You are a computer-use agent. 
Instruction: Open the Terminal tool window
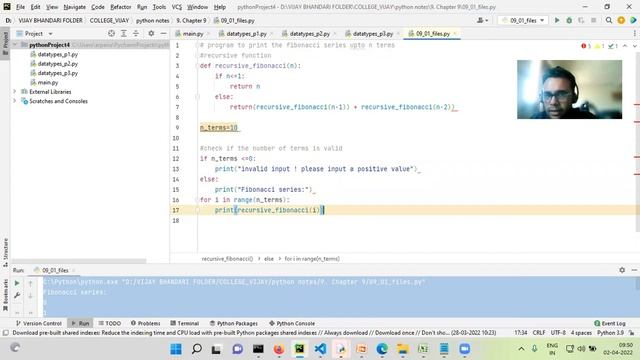(x=184, y=323)
